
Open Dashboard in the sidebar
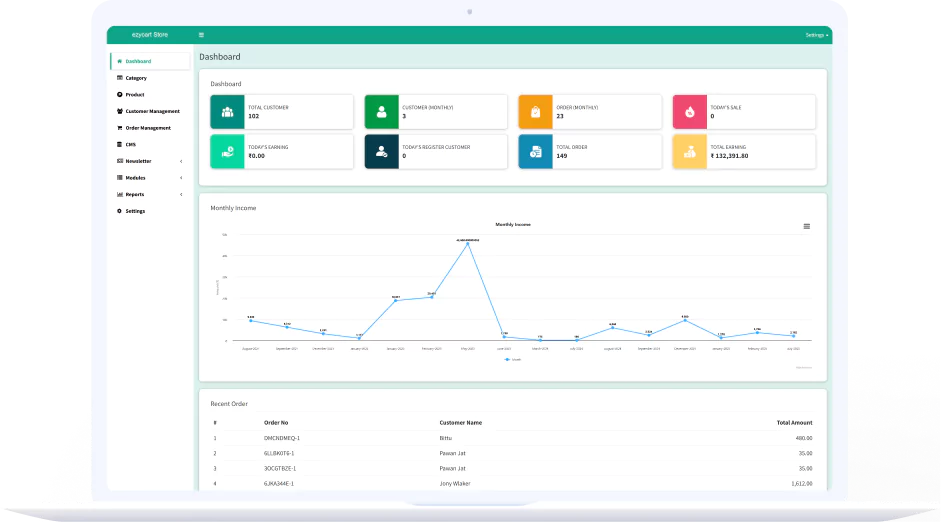pyautogui.click(x=150, y=61)
